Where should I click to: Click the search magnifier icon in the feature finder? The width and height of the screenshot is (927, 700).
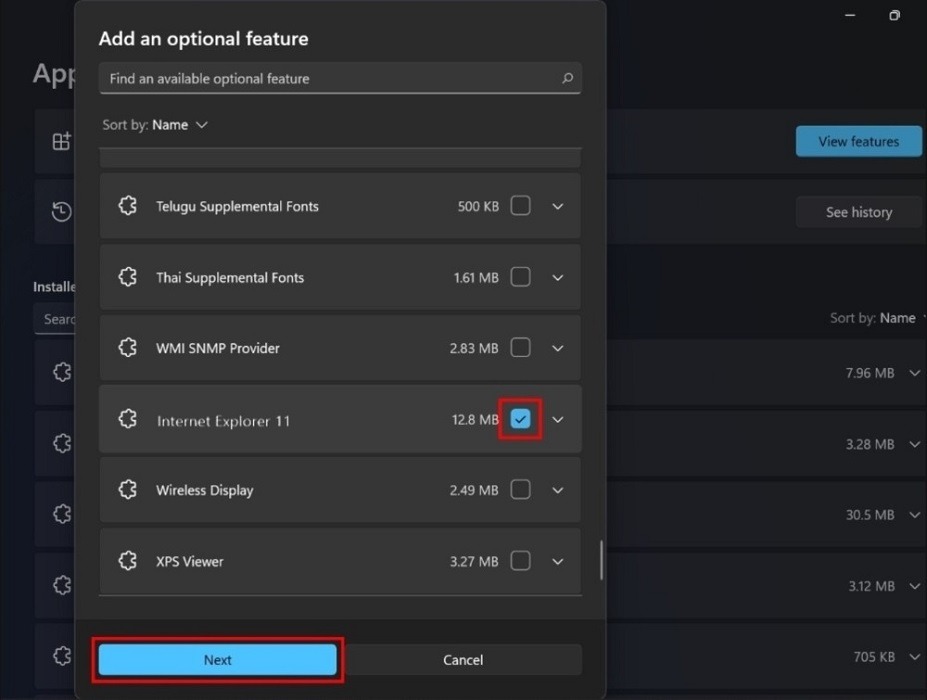566,78
